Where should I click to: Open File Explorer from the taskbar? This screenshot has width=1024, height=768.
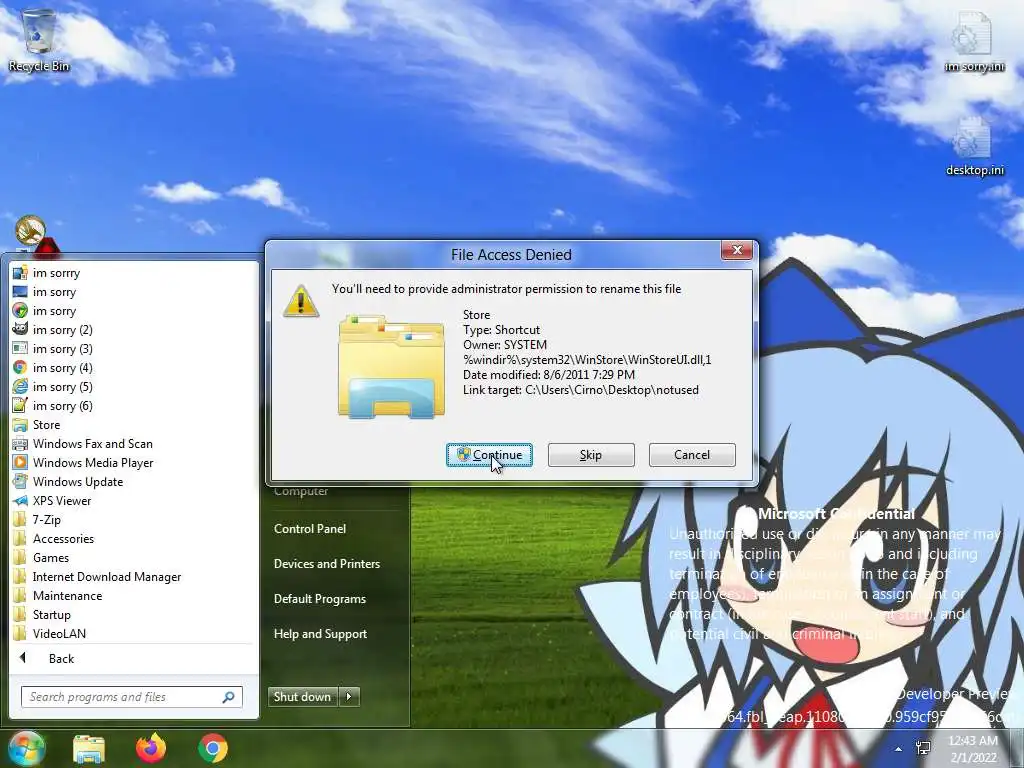coord(89,748)
